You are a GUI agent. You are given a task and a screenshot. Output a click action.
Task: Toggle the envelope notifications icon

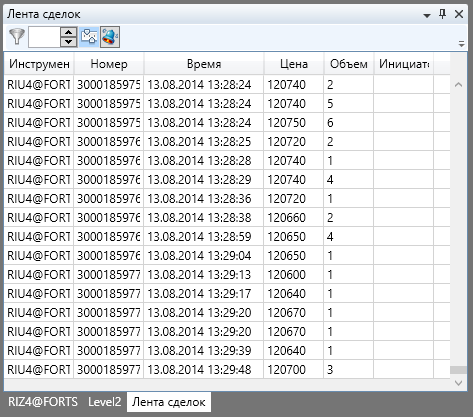click(x=89, y=37)
